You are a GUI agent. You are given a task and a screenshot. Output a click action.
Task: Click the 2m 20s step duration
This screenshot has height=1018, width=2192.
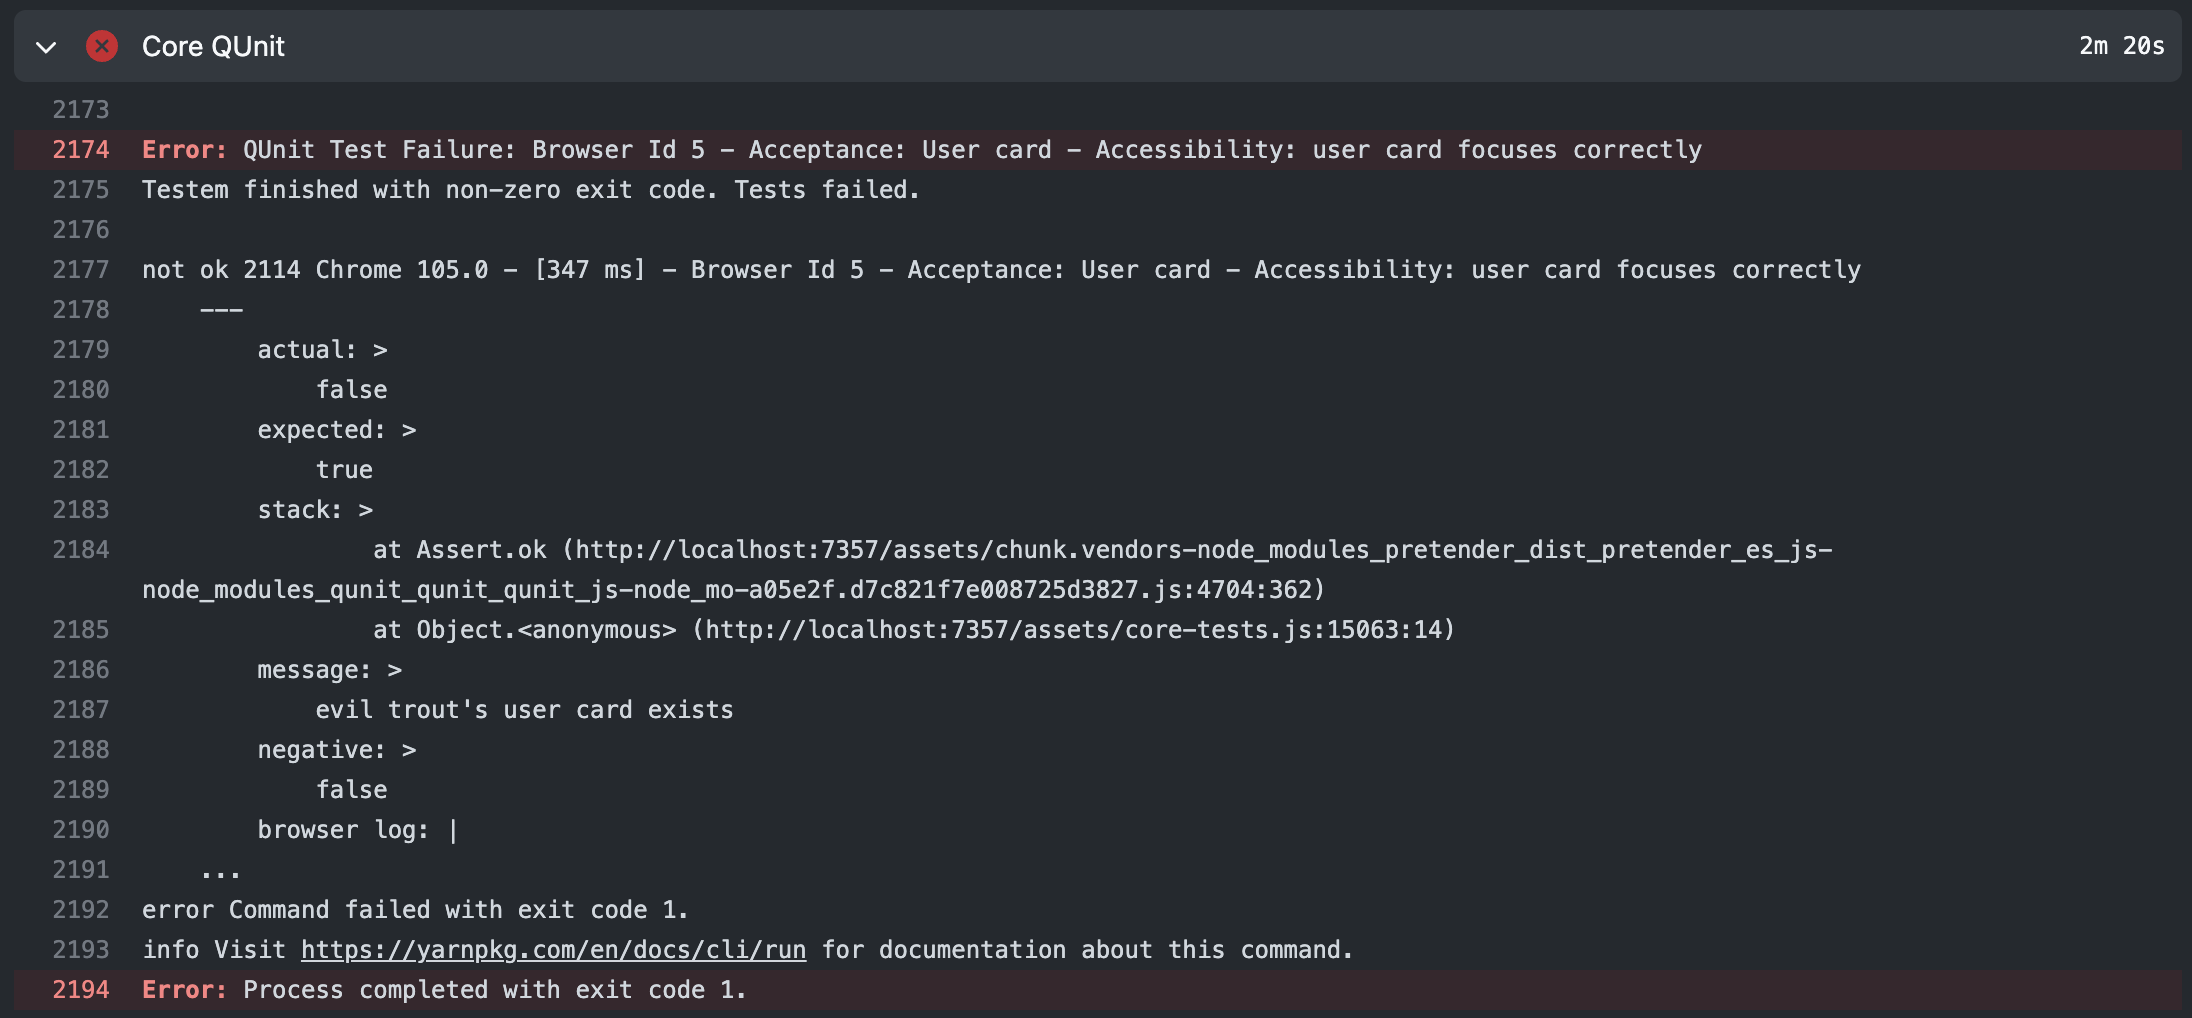tap(2121, 46)
